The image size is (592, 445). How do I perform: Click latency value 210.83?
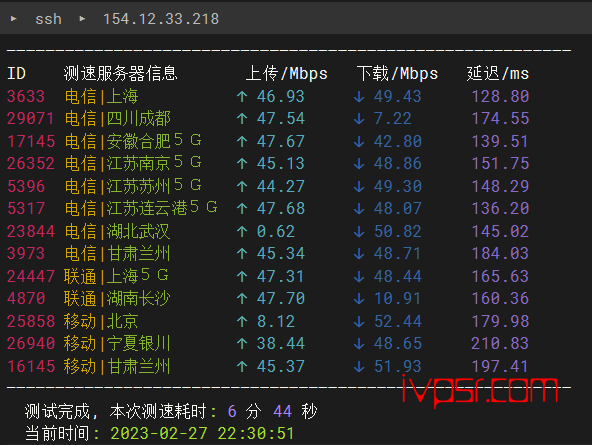(500, 343)
